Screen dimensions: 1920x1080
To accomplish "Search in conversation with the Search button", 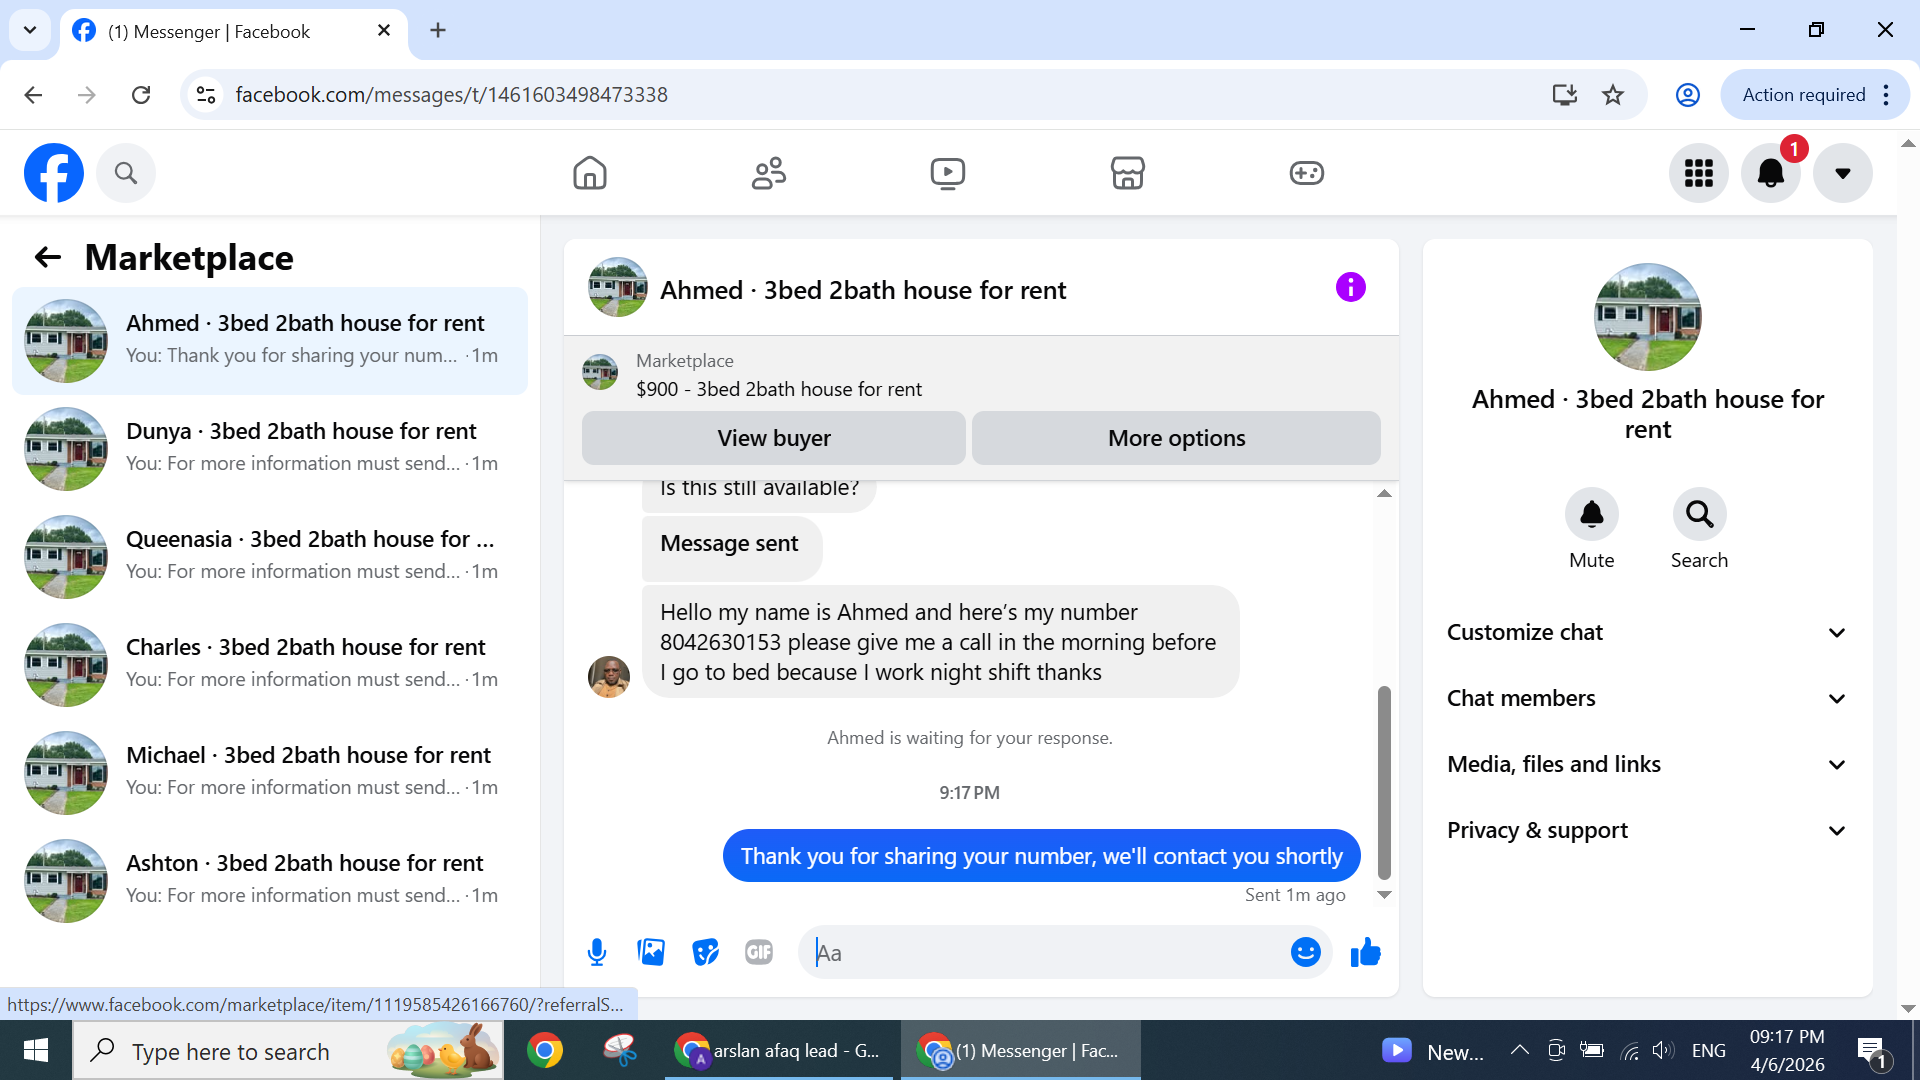I will coord(1699,514).
